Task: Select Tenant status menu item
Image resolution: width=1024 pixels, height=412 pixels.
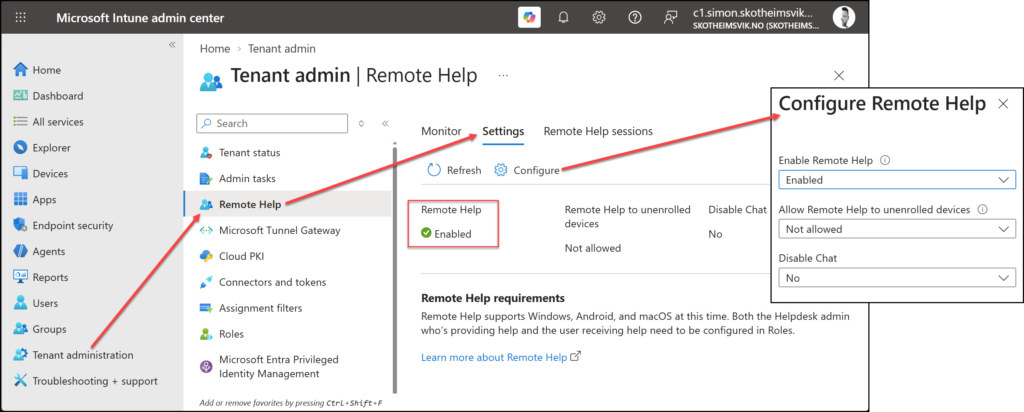Action: pos(249,153)
